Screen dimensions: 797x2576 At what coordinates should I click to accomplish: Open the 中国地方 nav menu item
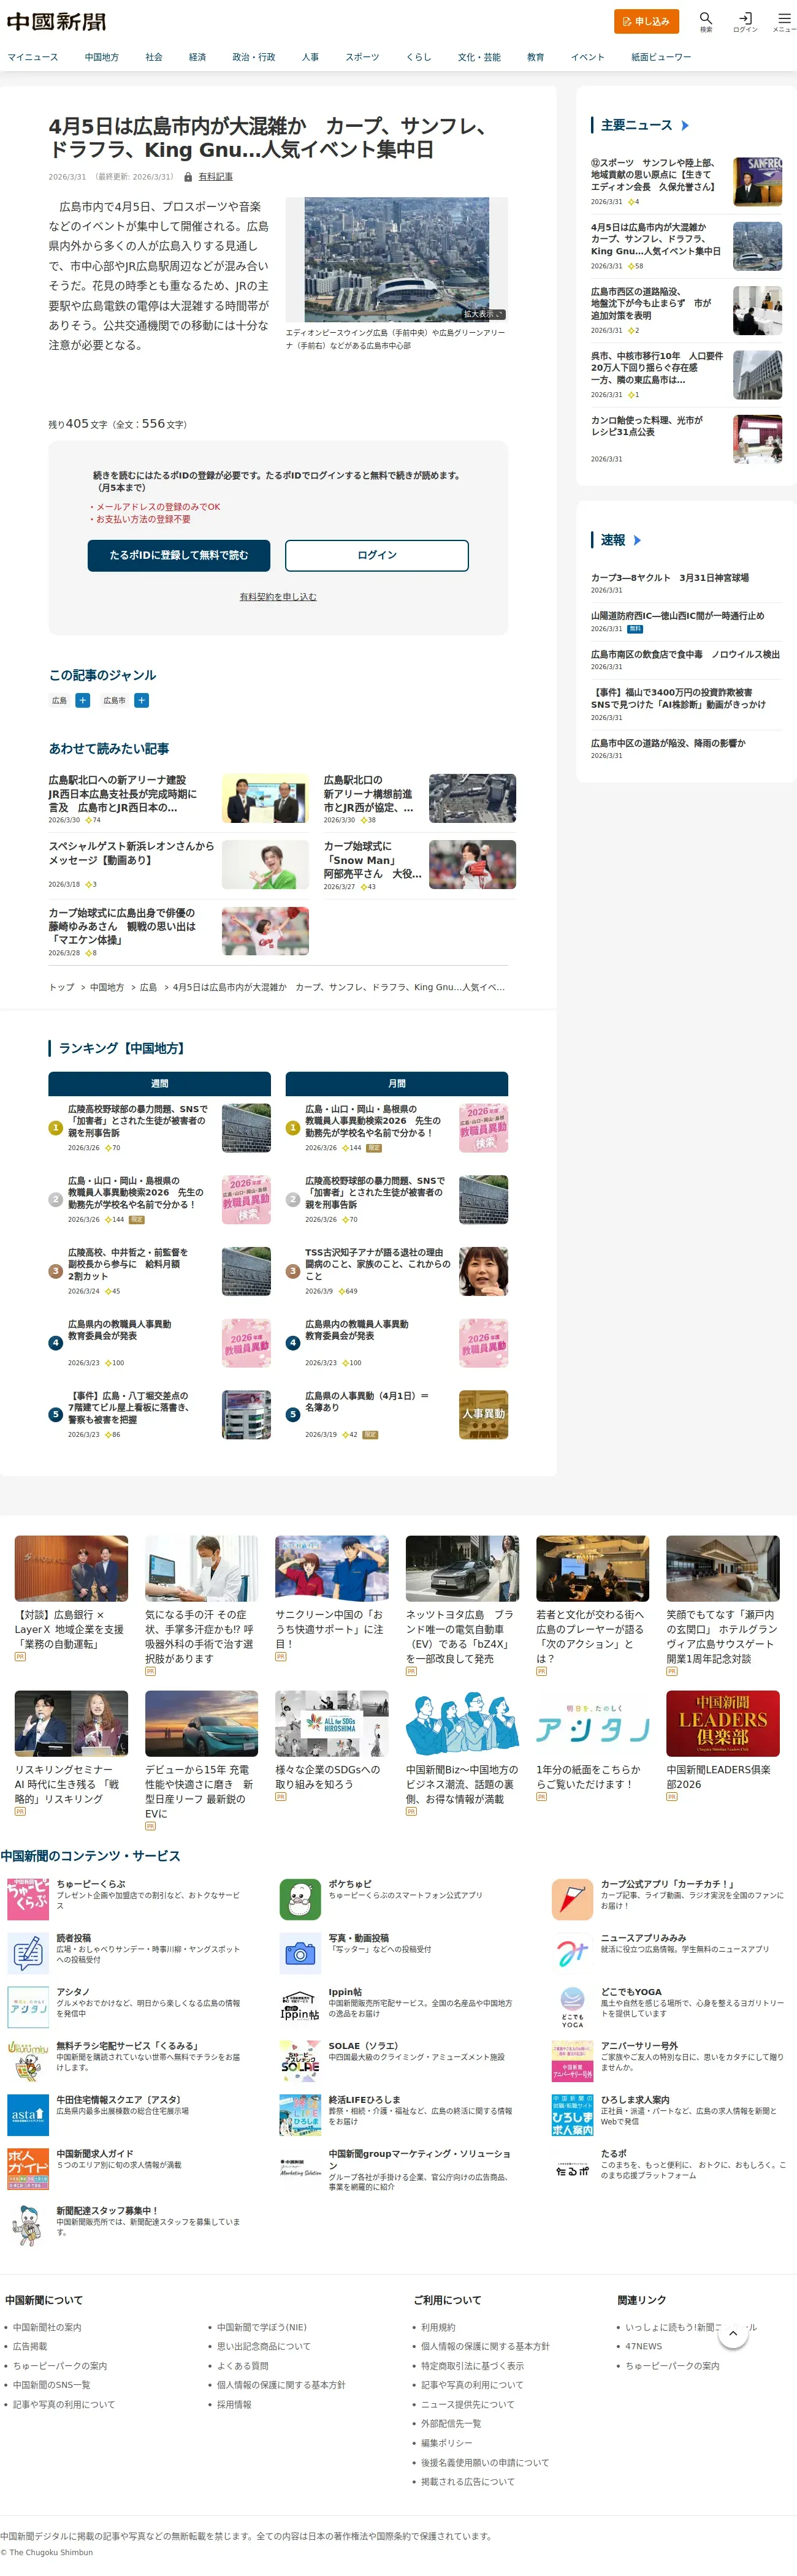pos(101,57)
